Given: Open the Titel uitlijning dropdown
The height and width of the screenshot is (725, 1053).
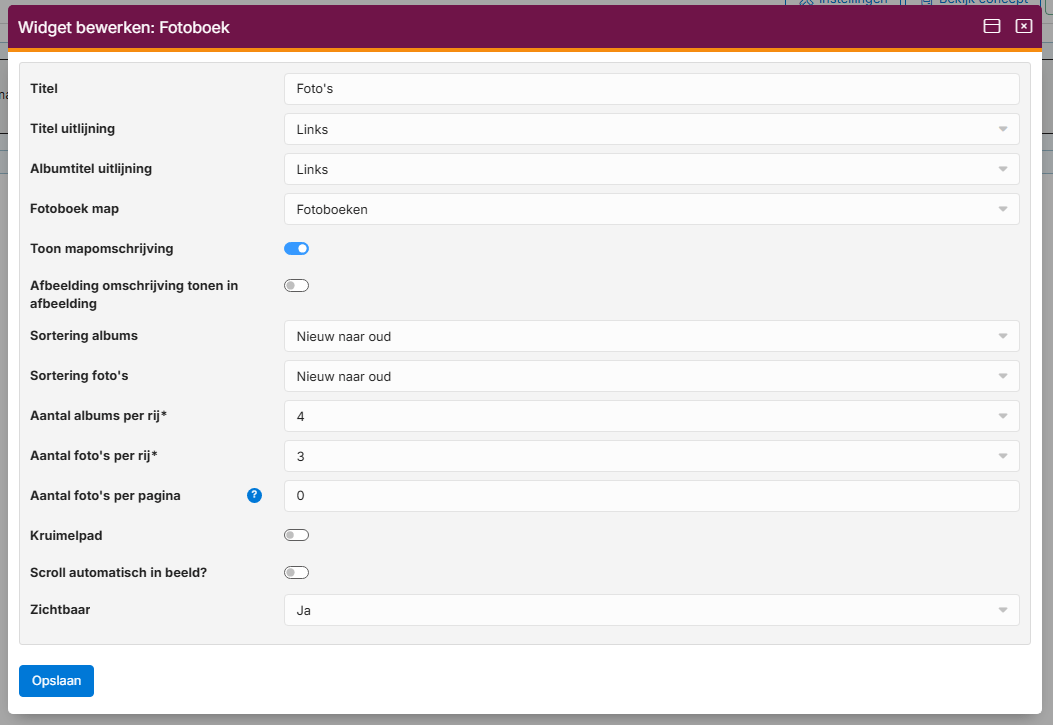Looking at the screenshot, I should click(x=651, y=129).
